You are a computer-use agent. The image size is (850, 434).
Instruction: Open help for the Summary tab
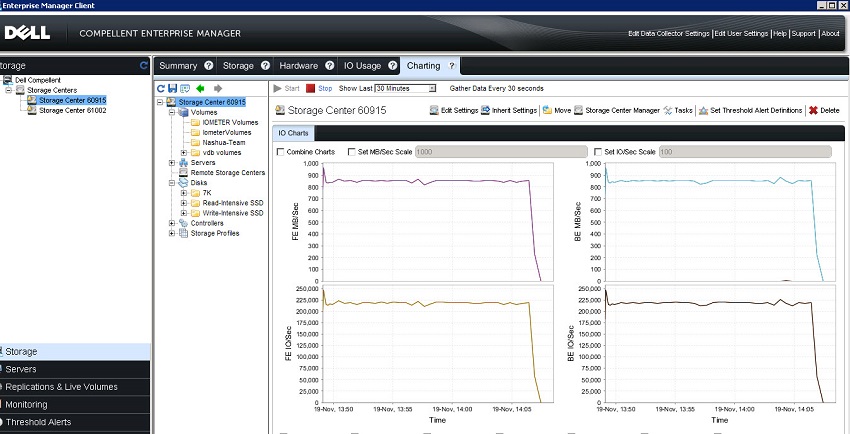[x=209, y=66]
